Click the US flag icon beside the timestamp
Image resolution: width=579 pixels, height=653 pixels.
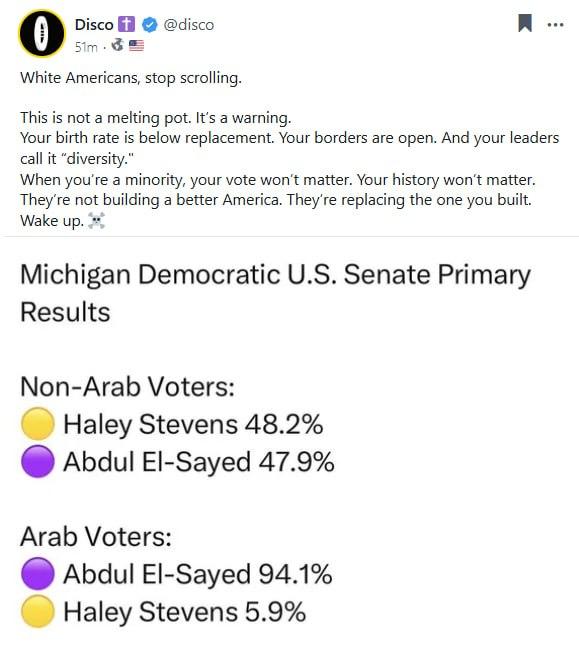click(x=136, y=45)
